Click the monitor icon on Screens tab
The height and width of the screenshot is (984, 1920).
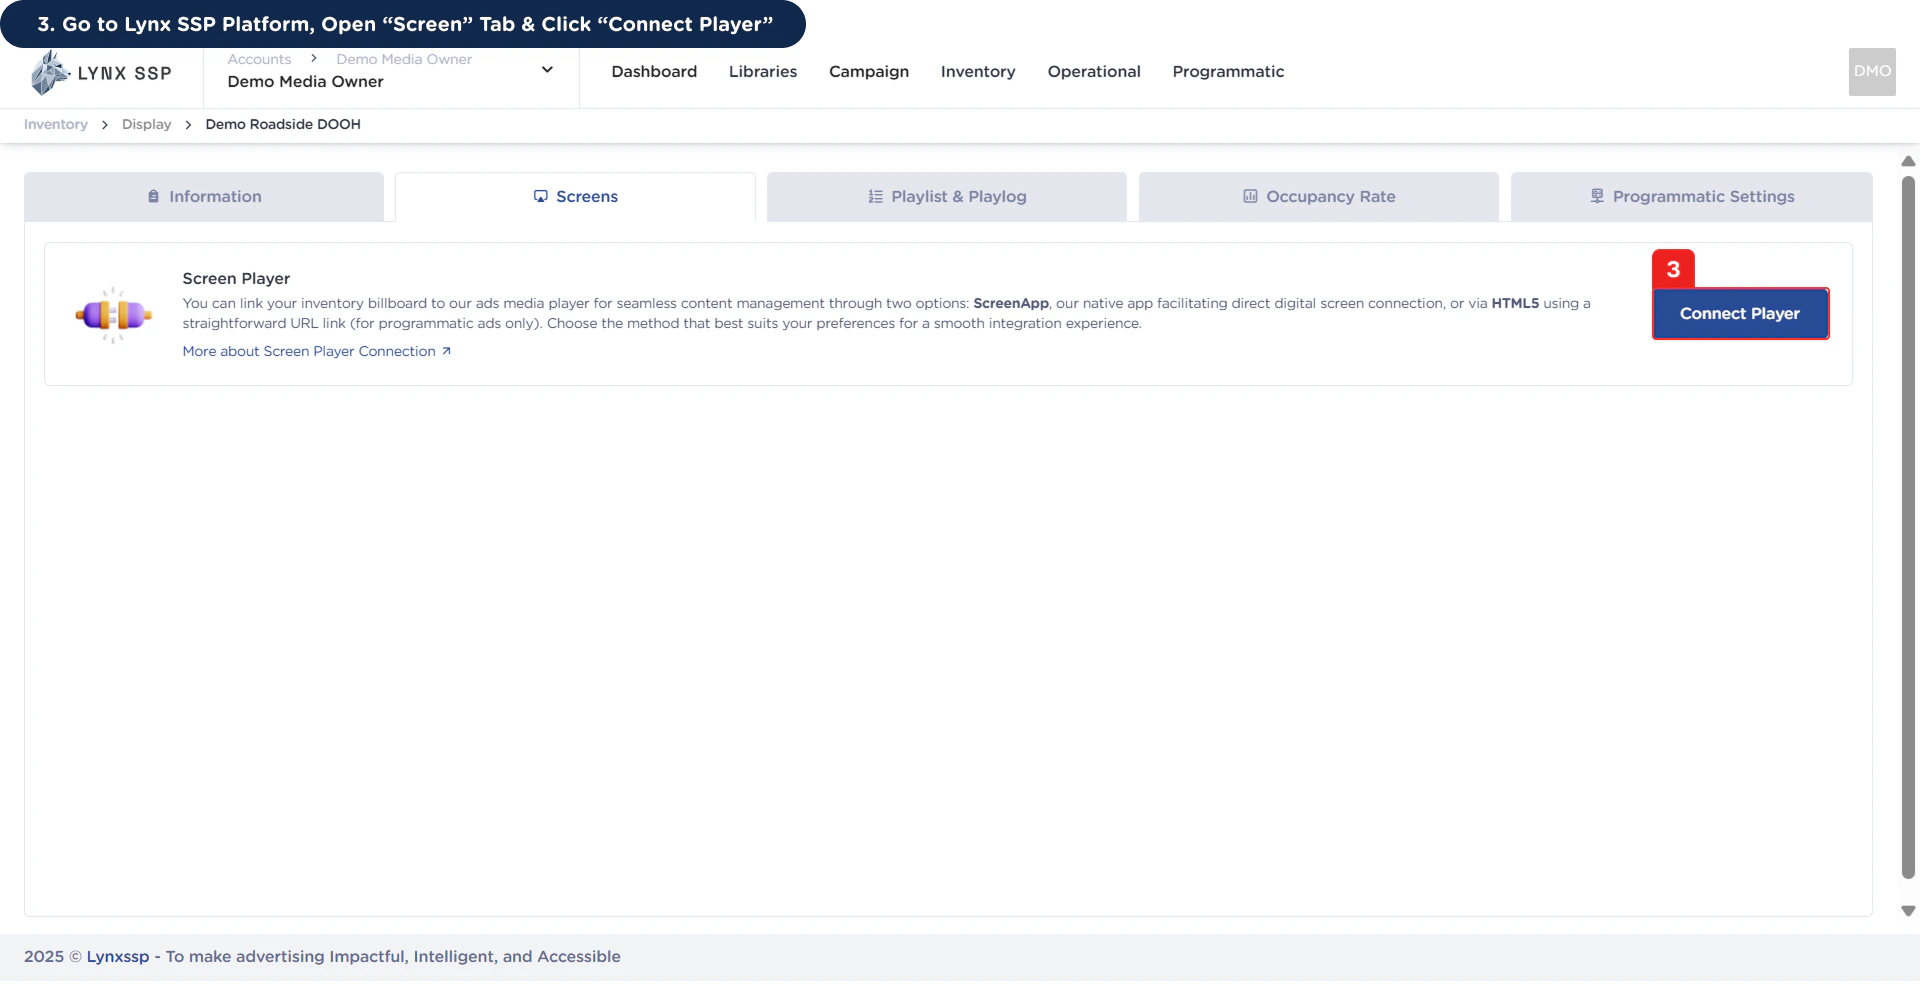click(540, 196)
